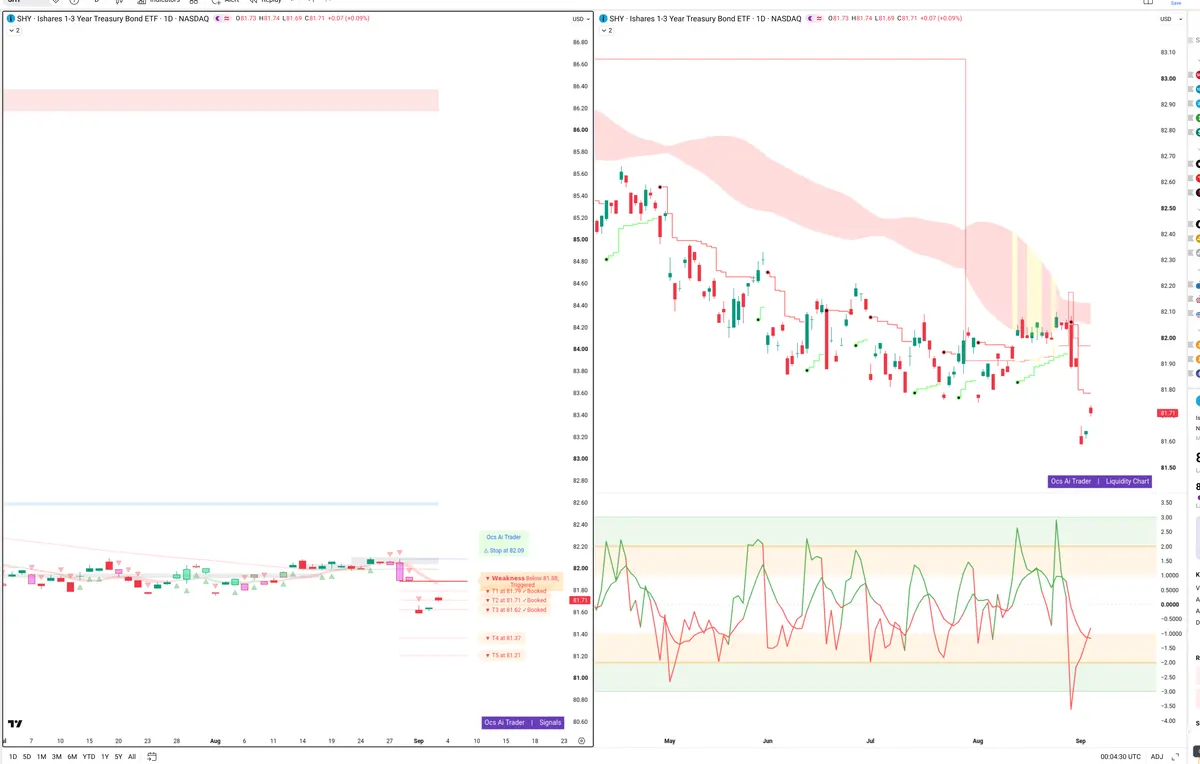Click the Ocs Ai Trader Signals badge
The image size is (1200, 764).
[x=522, y=722]
